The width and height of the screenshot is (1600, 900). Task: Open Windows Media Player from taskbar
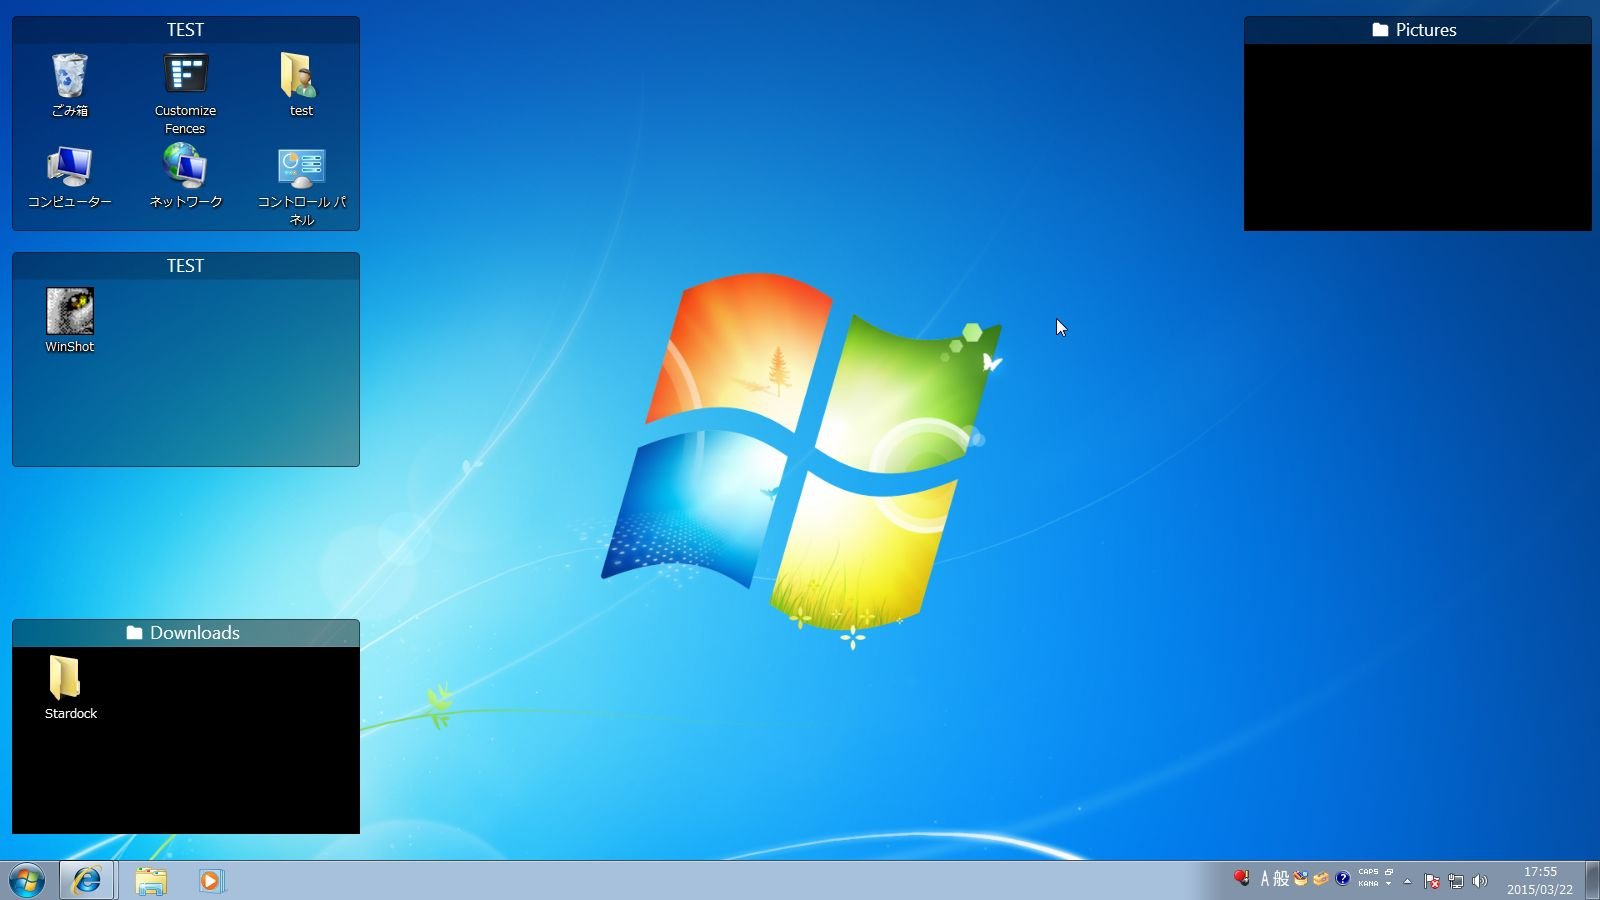211,880
